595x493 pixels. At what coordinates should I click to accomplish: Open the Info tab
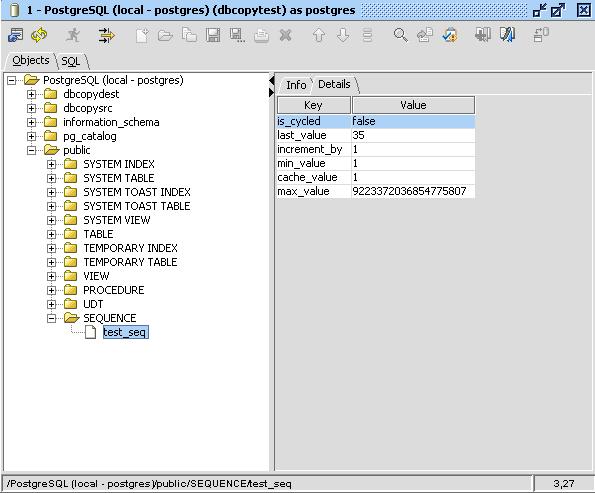click(x=296, y=85)
